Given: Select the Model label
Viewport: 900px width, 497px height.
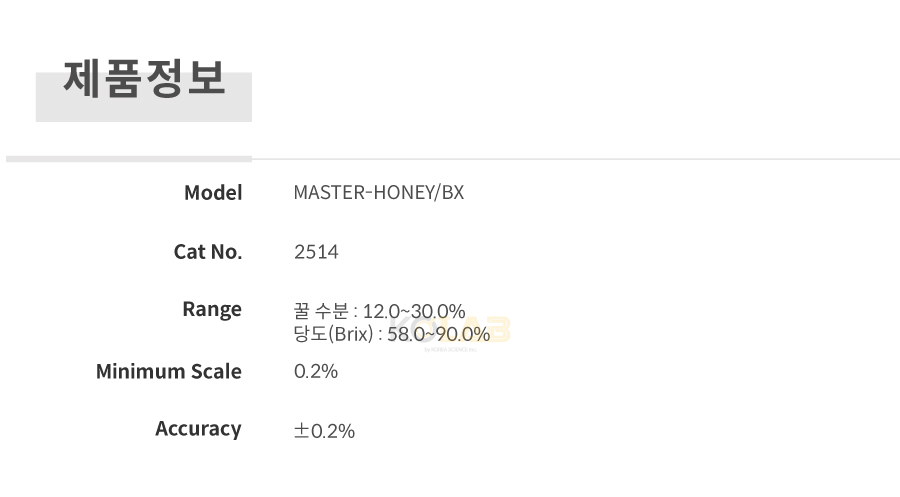Looking at the screenshot, I should click(213, 192).
